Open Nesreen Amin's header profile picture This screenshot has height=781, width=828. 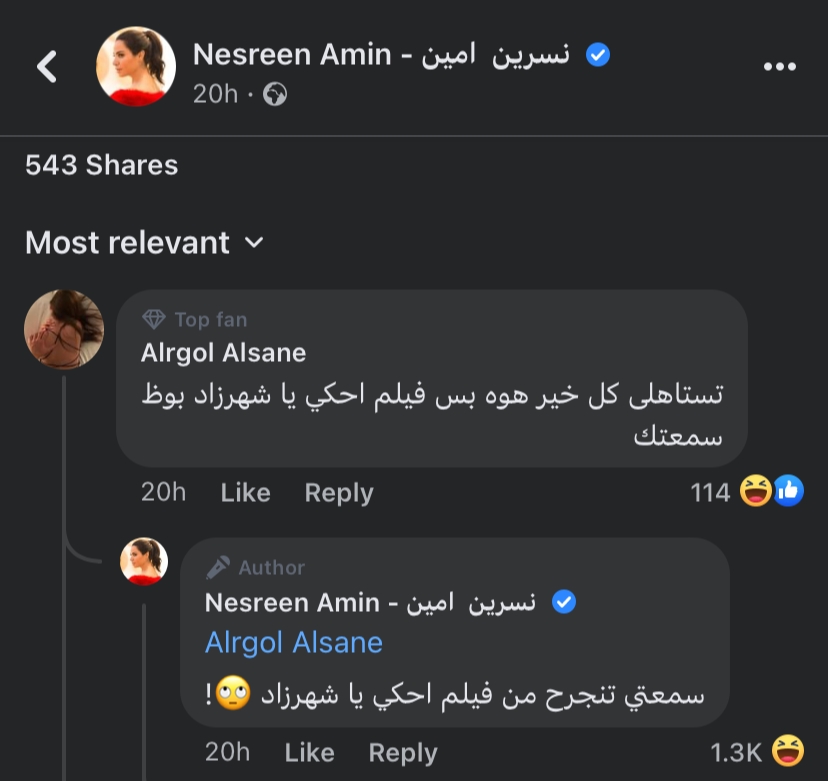coord(135,66)
